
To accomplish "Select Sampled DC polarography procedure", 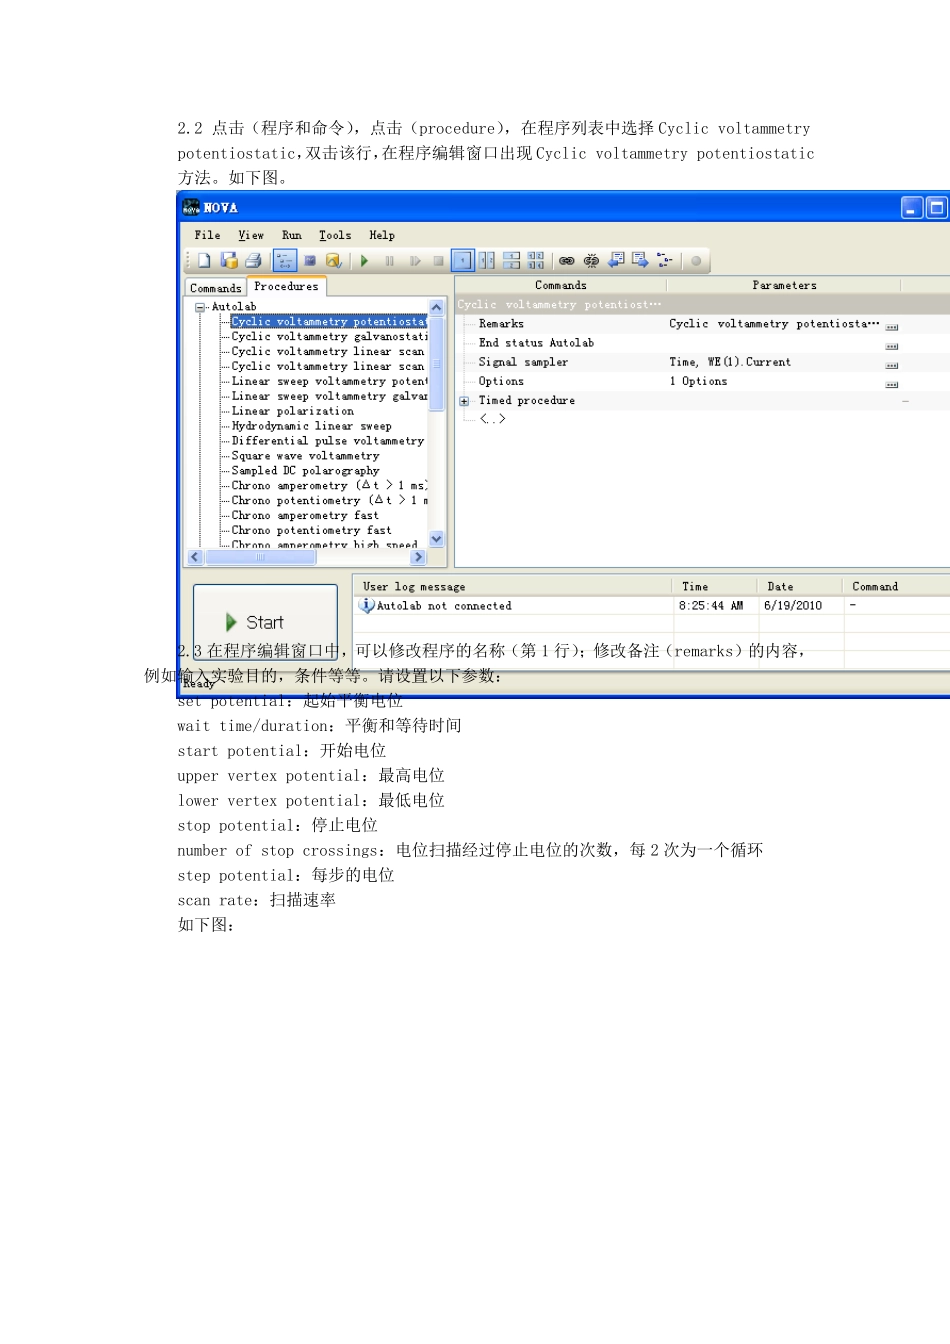I will click(x=306, y=471).
